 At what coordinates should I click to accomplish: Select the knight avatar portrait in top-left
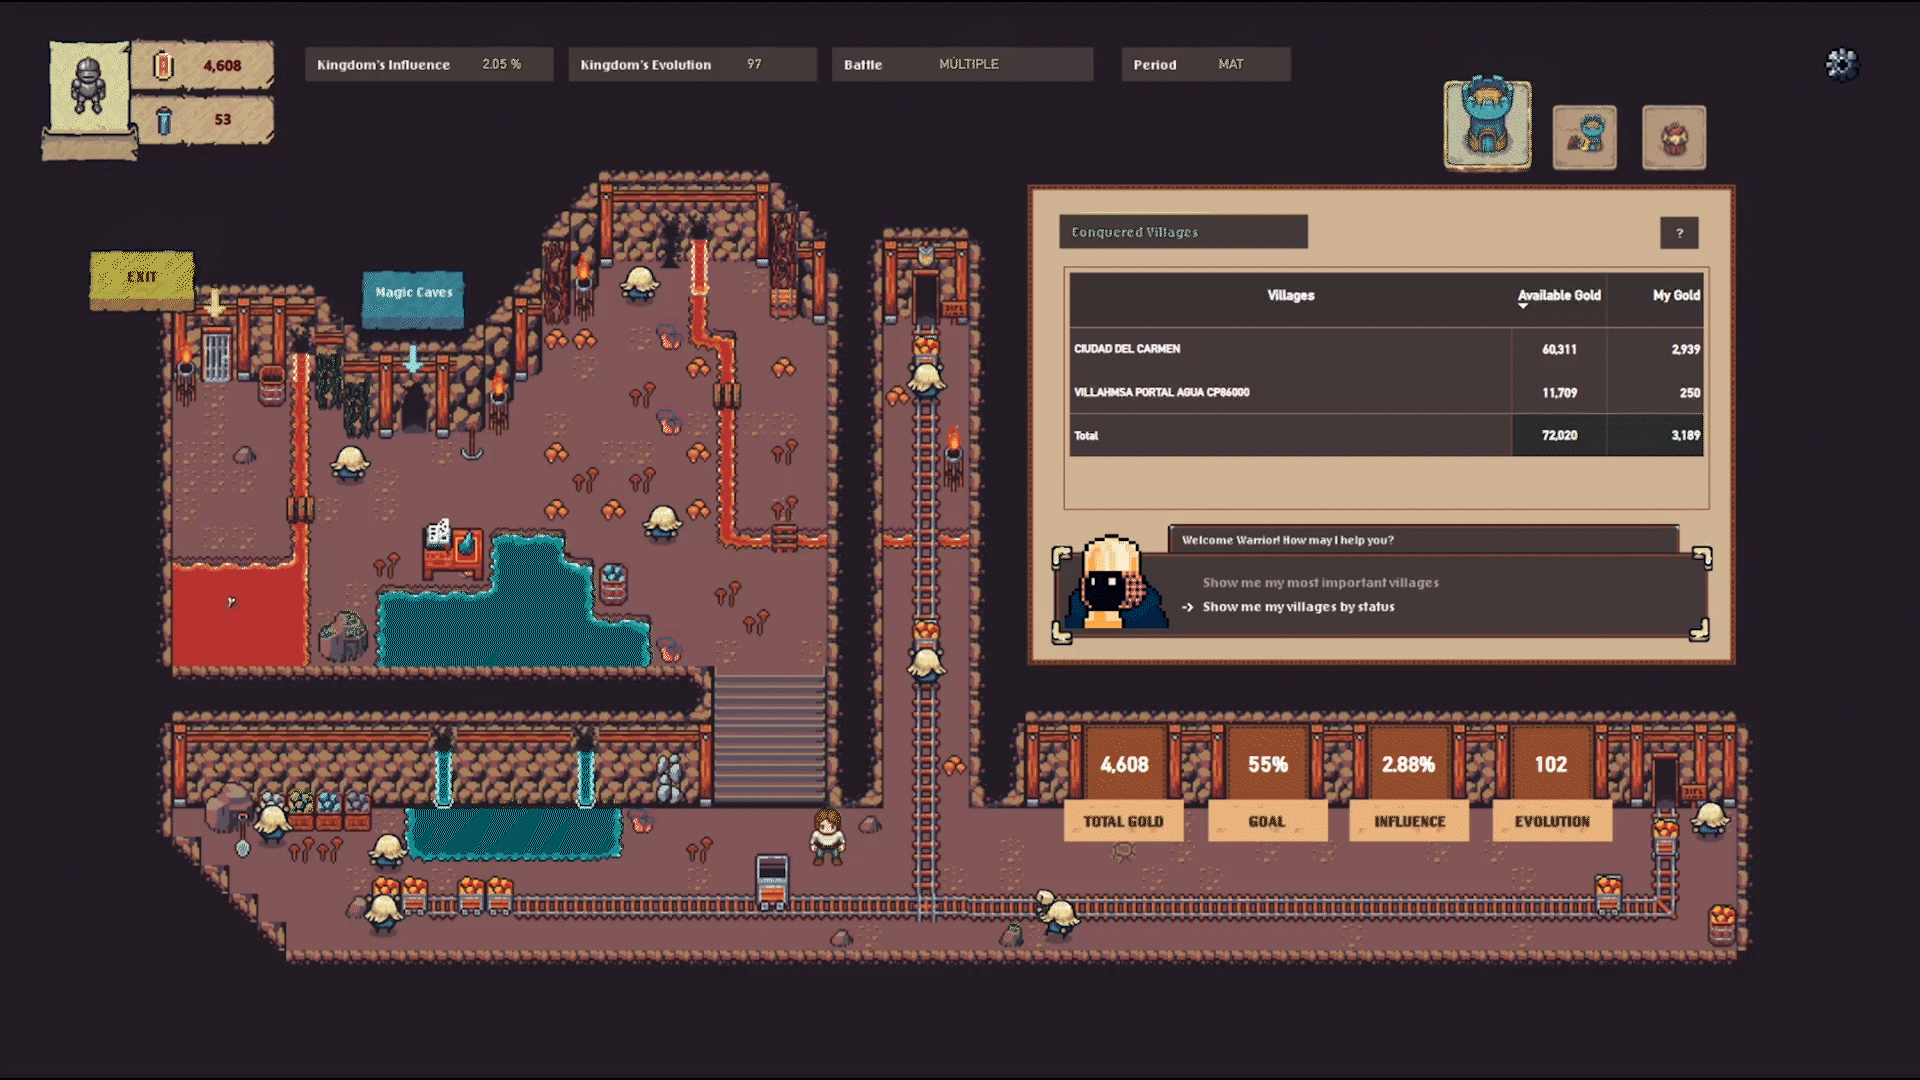88,90
